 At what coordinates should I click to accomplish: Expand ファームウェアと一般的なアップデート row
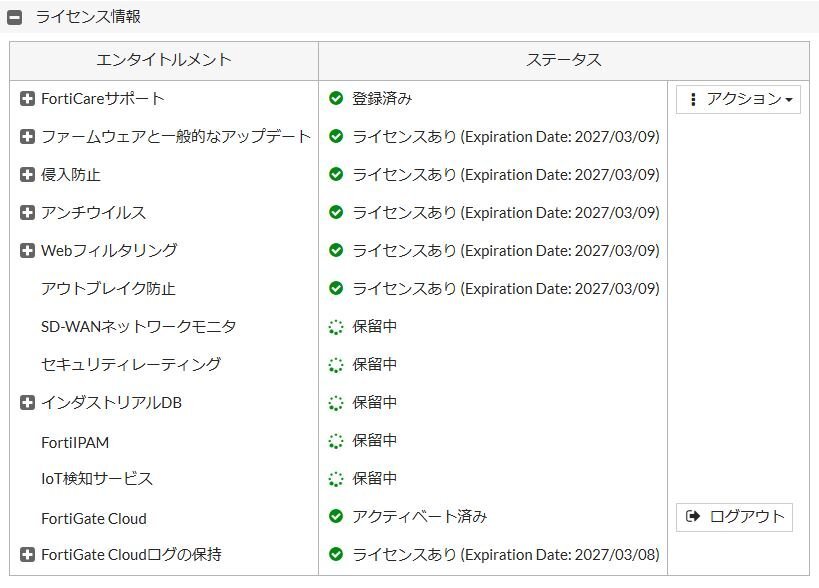click(27, 137)
